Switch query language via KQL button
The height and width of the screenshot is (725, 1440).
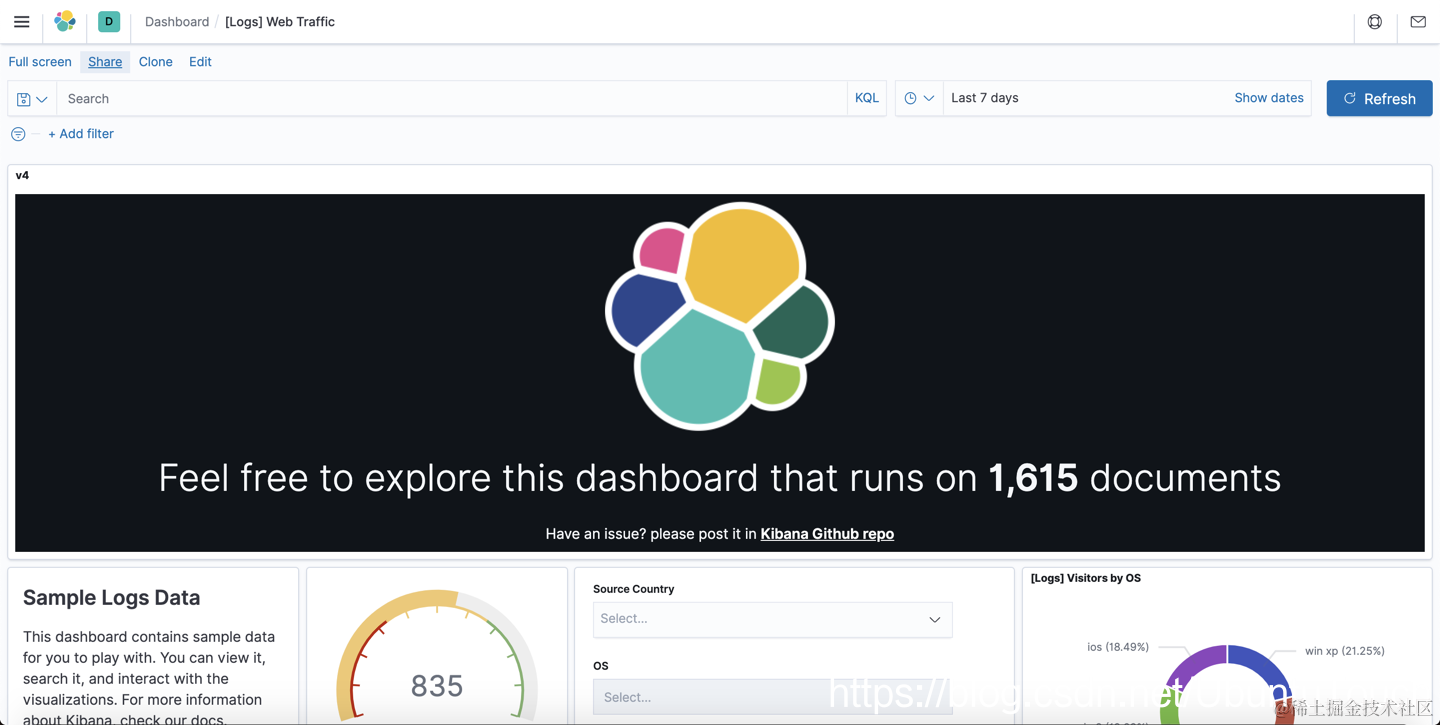(867, 98)
